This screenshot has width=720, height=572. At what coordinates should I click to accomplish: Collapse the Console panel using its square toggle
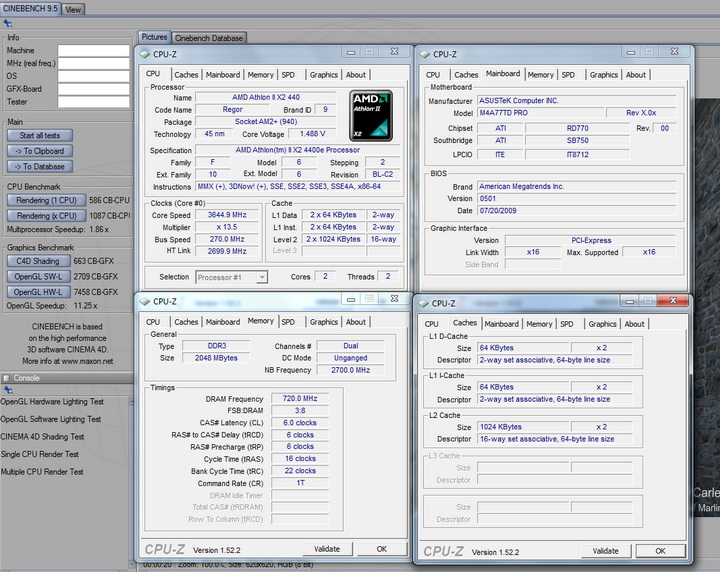[6, 378]
